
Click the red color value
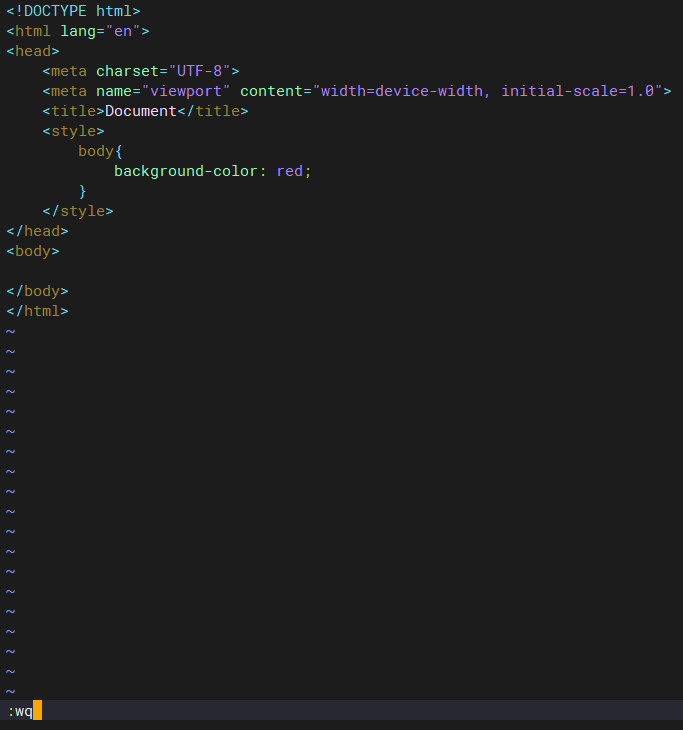pos(289,171)
